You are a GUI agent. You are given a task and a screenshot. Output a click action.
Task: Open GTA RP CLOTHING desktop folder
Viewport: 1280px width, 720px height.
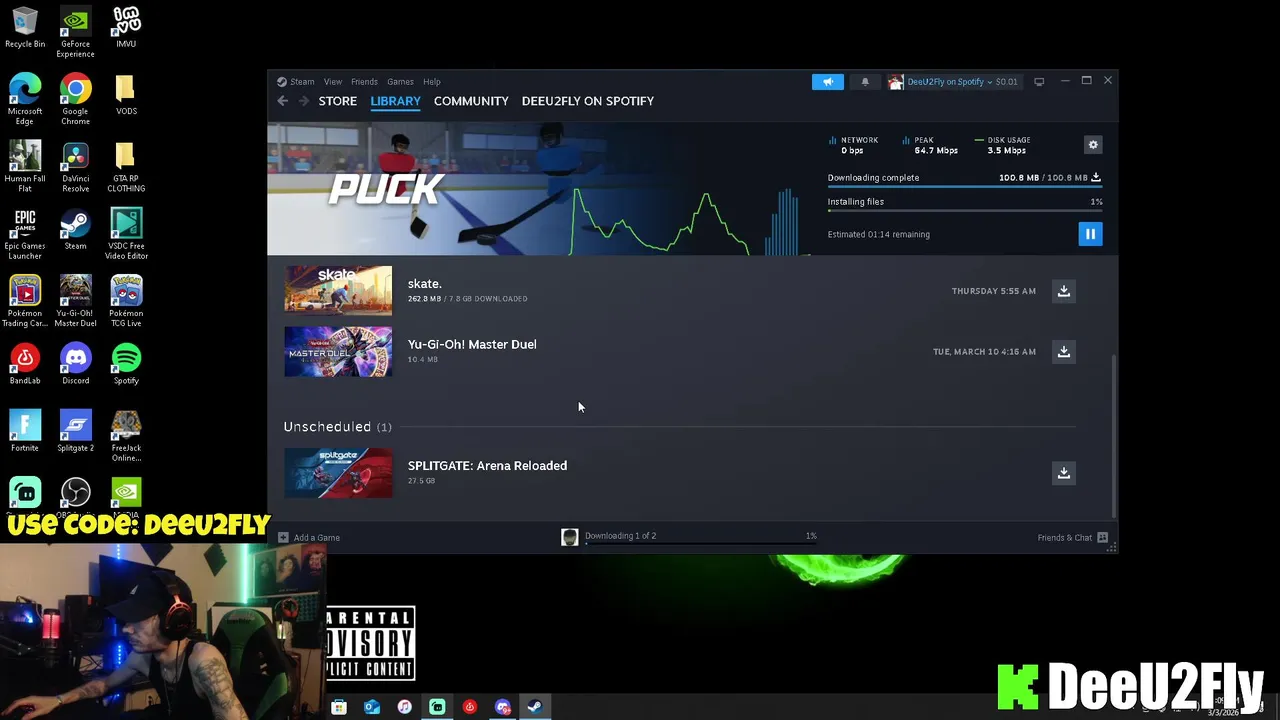point(126,167)
